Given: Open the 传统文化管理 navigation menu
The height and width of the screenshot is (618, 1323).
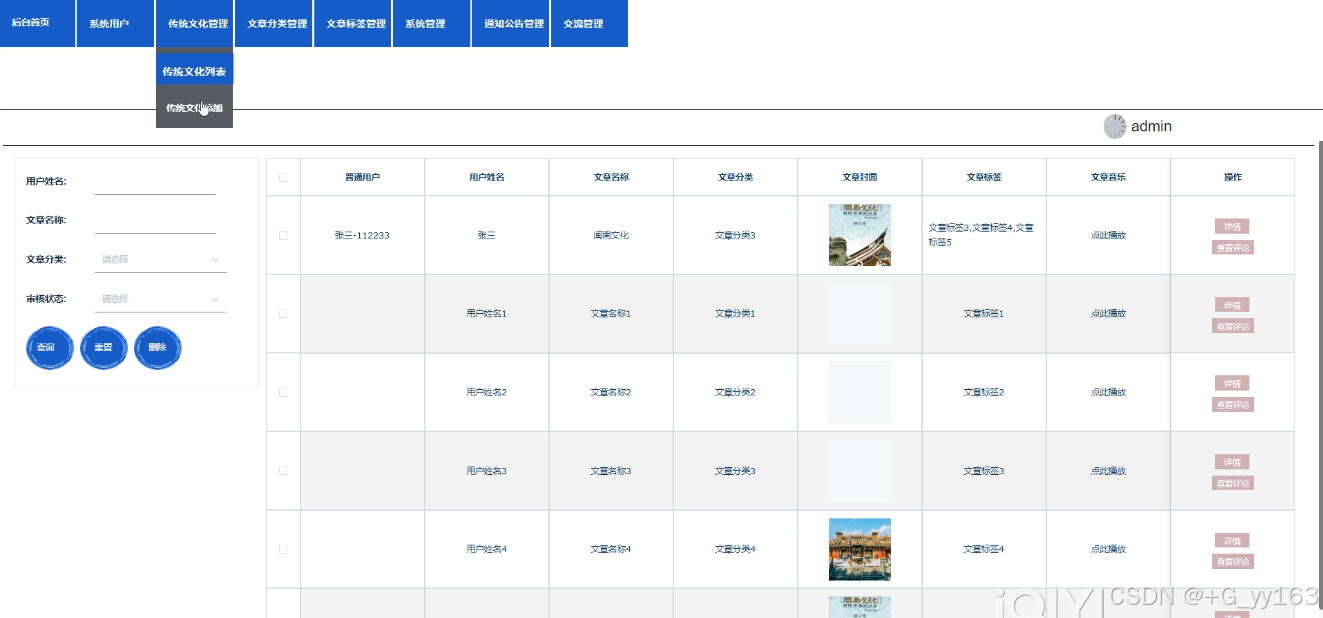Looking at the screenshot, I should (x=194, y=23).
